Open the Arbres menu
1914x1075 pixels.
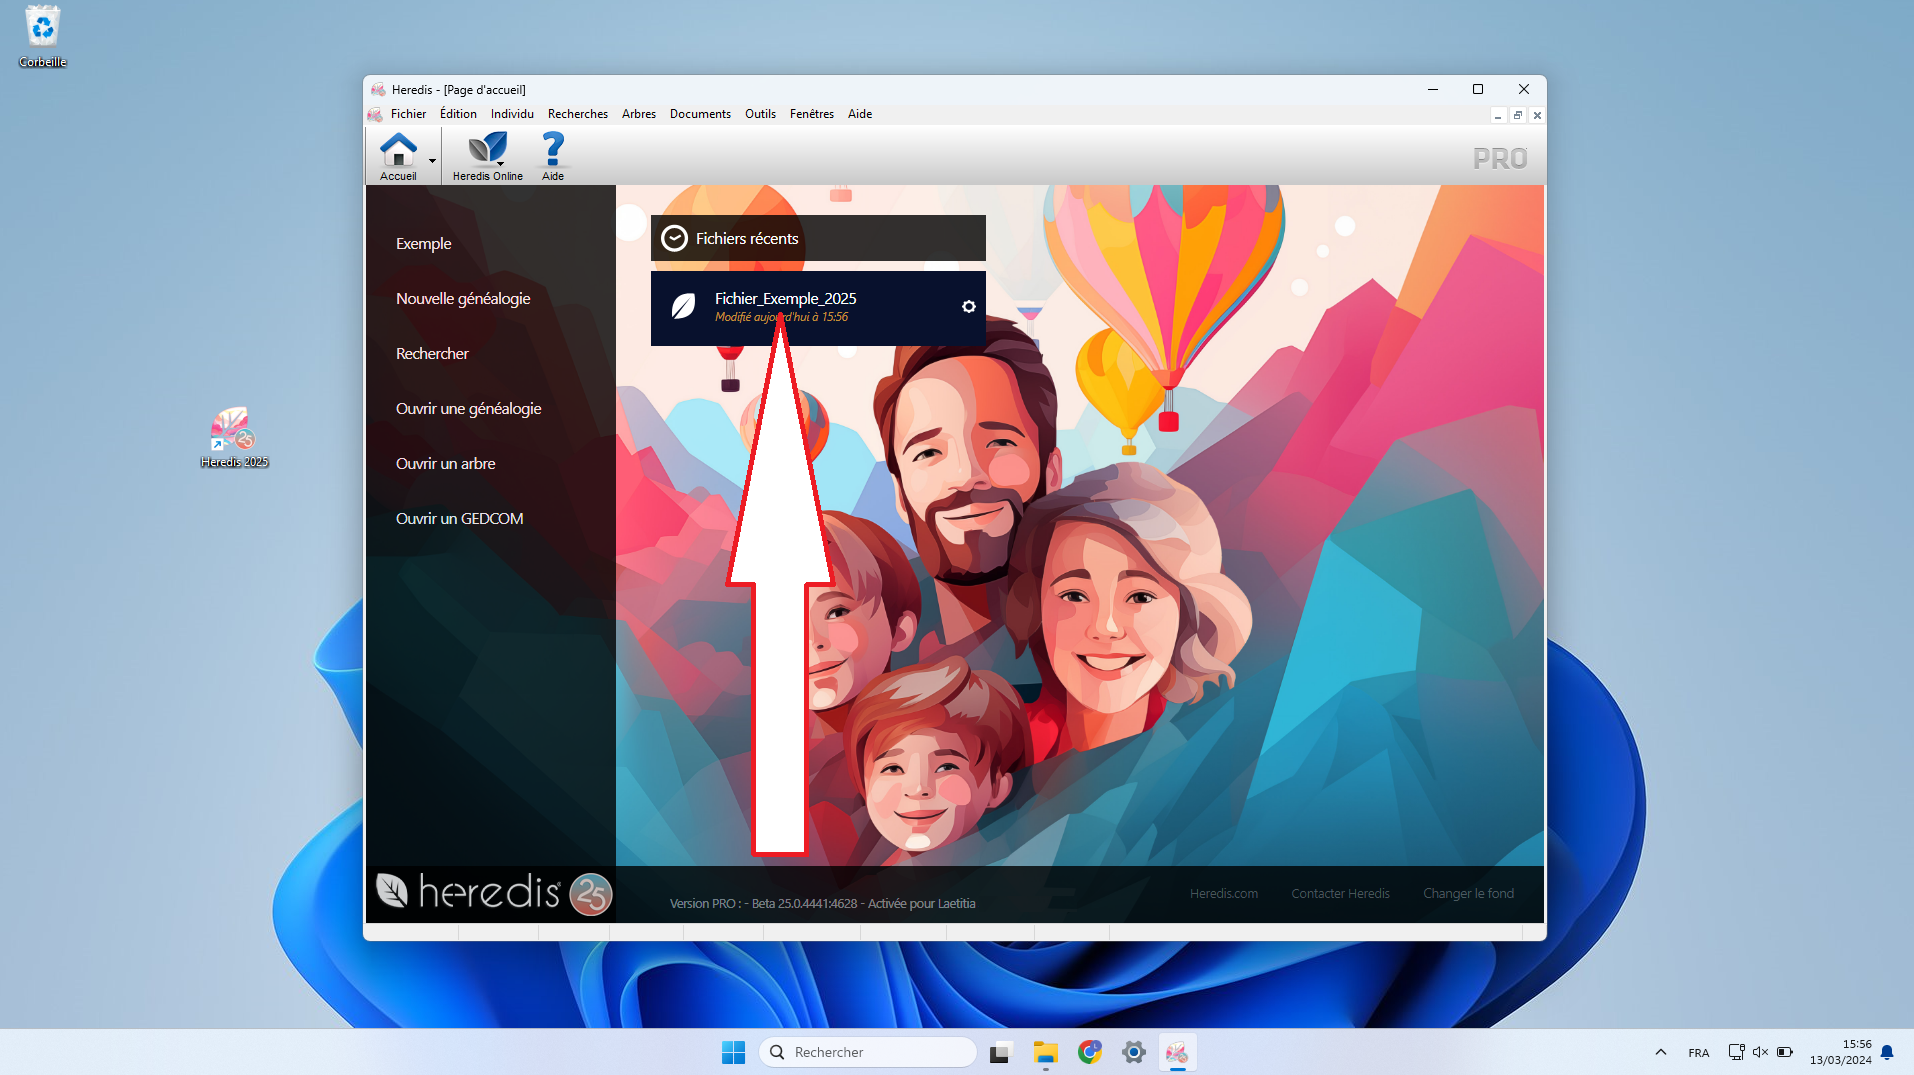pyautogui.click(x=638, y=114)
